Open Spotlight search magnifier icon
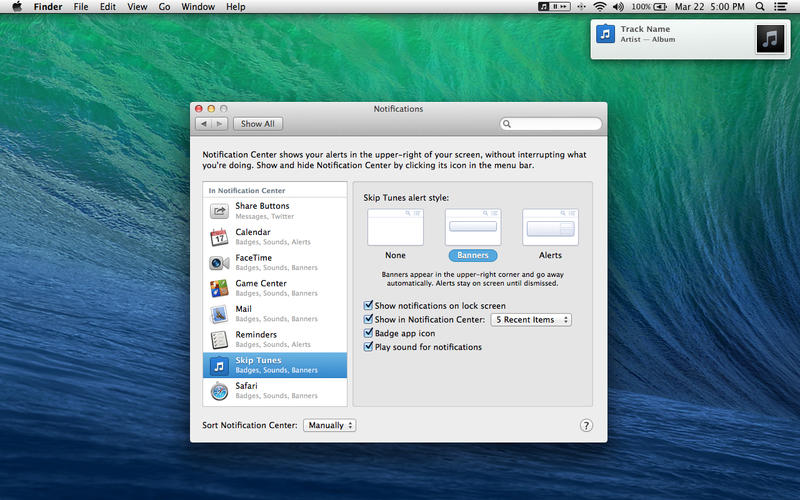Screen dimensions: 800x500 [x=760, y=7]
